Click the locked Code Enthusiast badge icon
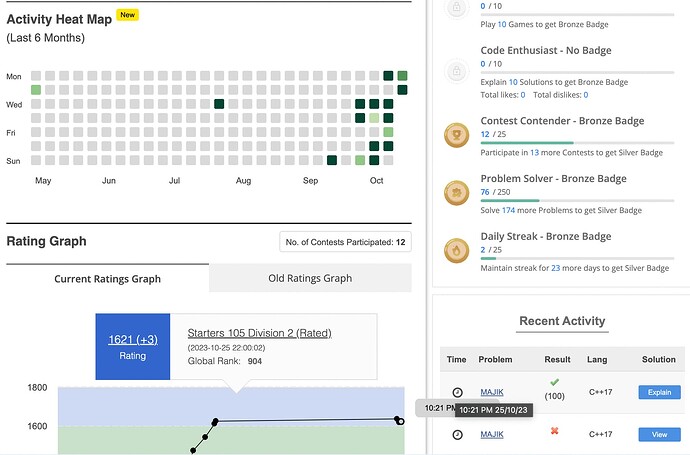Screen dimensions: 690x455 click(456, 70)
